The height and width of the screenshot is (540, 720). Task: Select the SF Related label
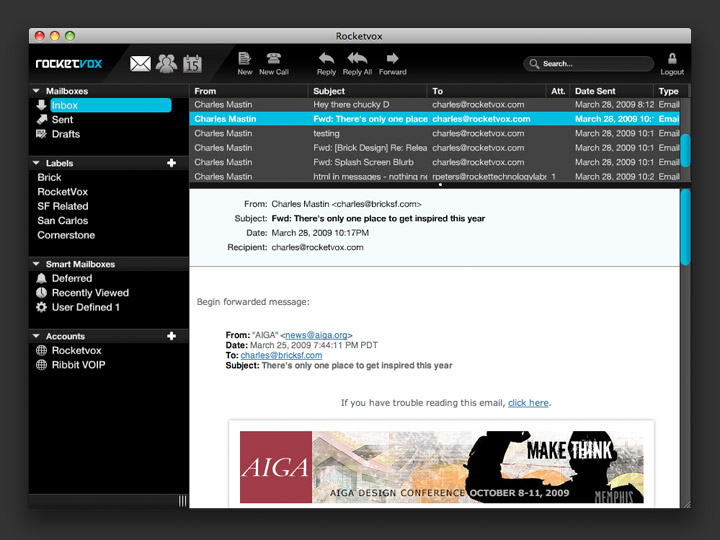[x=63, y=206]
